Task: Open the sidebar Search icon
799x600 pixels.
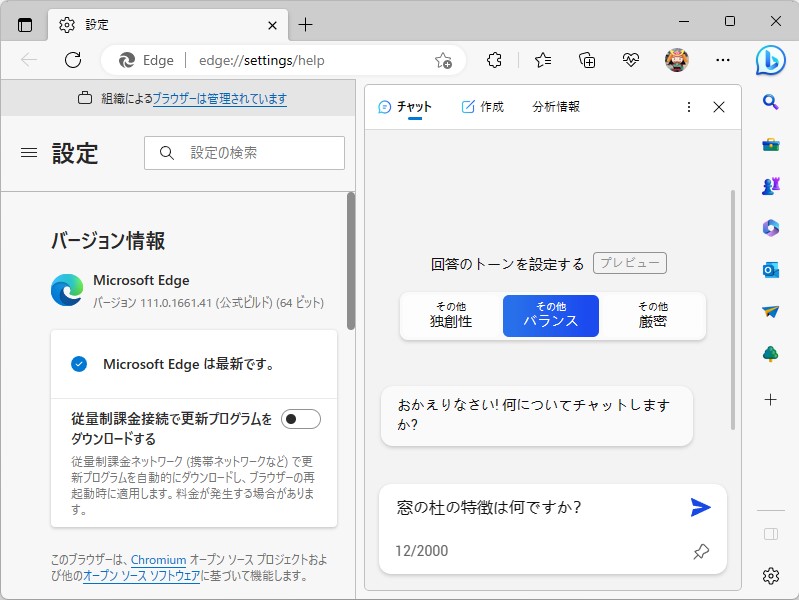Action: [770, 102]
